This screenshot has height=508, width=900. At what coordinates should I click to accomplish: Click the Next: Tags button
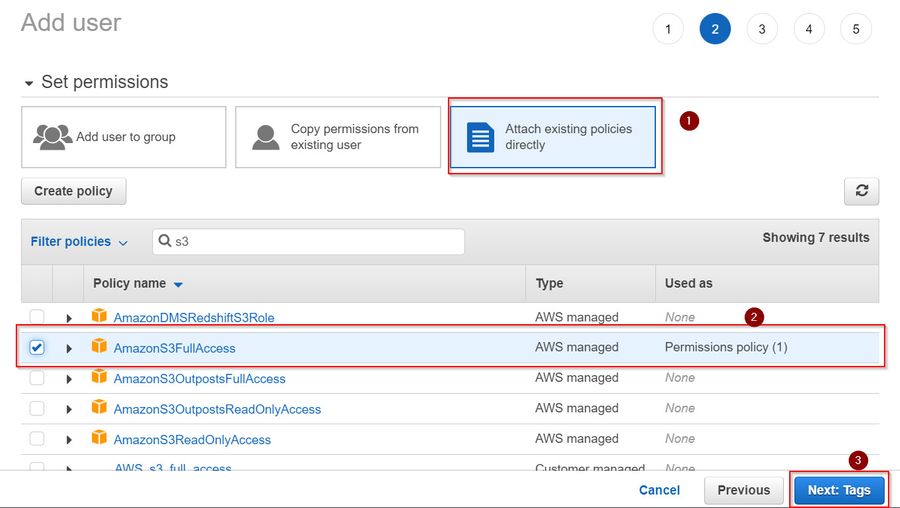pyautogui.click(x=839, y=490)
